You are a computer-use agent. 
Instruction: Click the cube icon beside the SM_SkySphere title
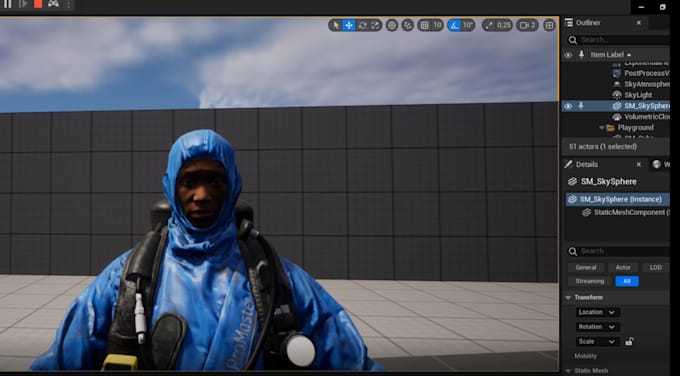[572, 182]
